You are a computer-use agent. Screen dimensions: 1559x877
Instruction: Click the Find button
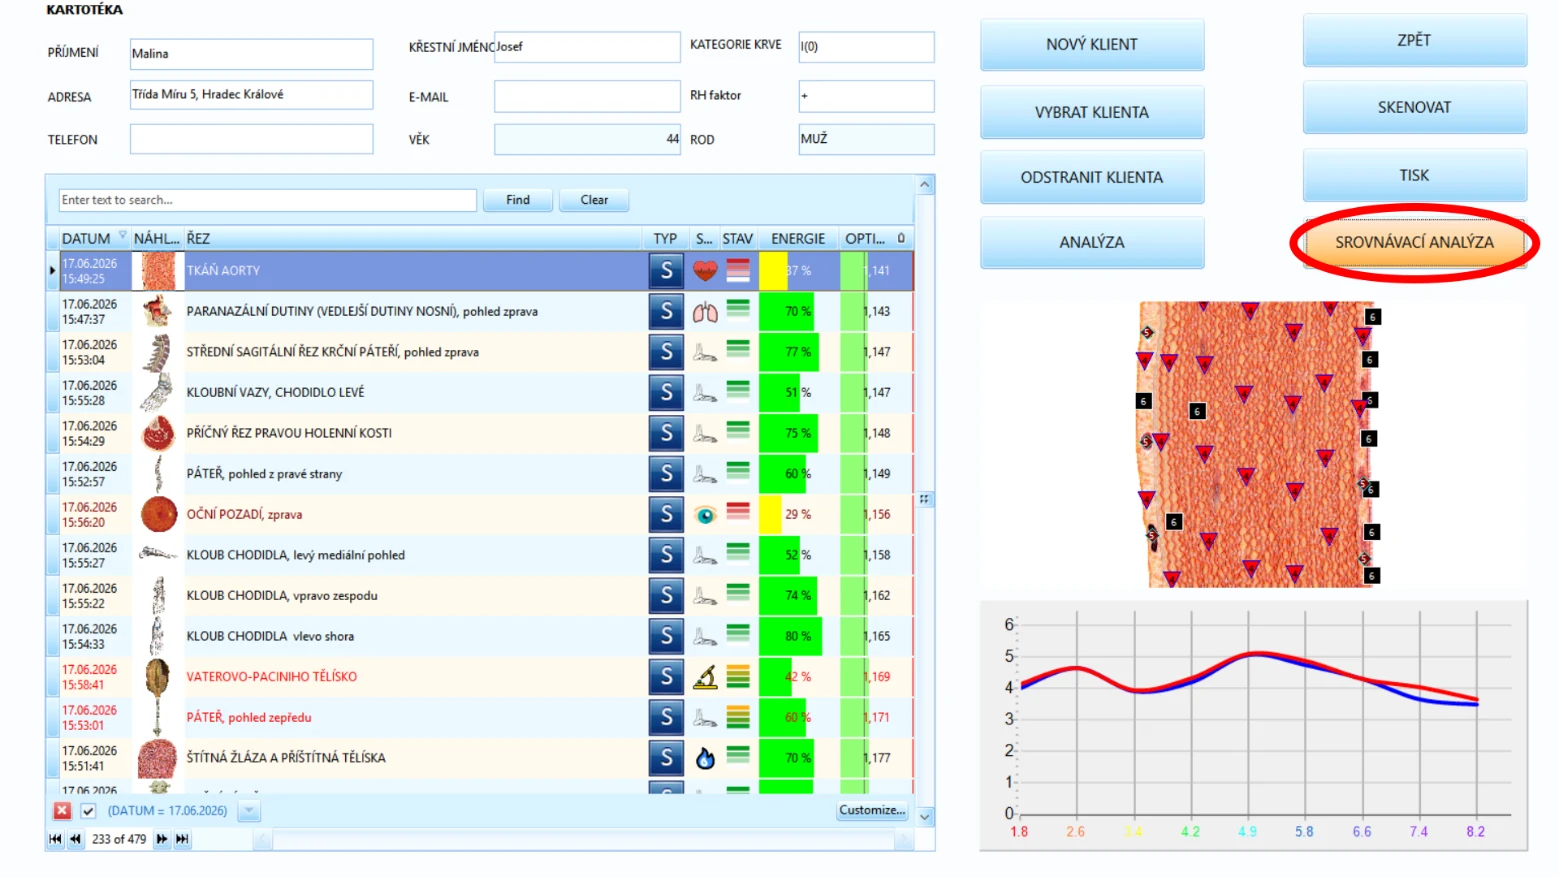[518, 200]
